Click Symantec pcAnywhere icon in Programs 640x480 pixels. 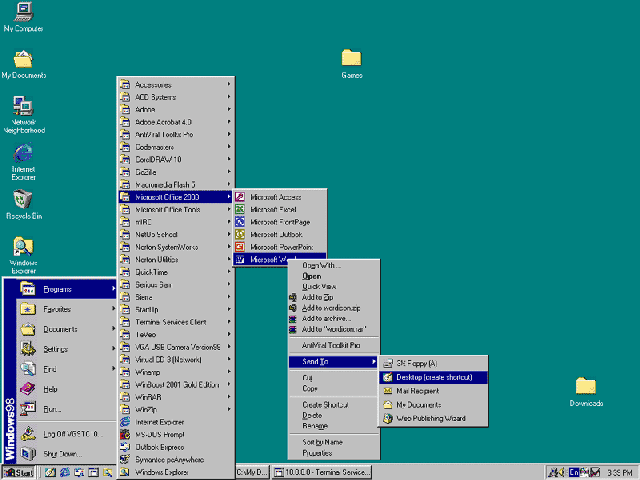pos(125,460)
